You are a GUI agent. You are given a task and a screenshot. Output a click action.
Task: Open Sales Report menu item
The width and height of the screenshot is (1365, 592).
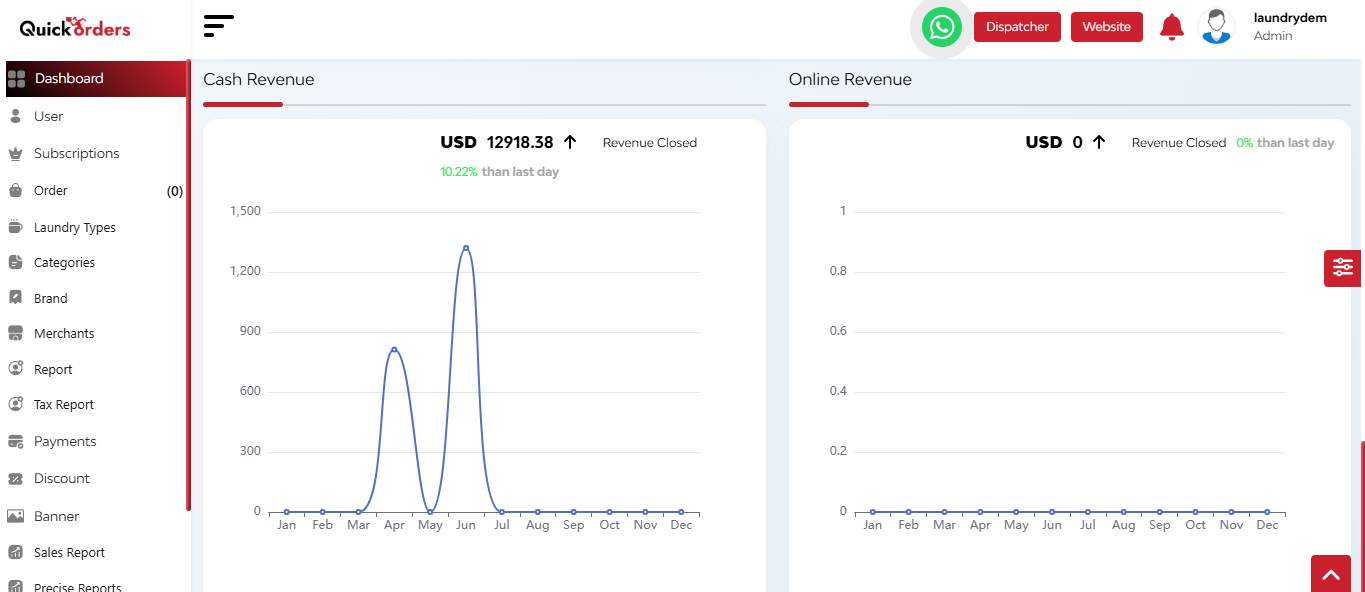pos(69,552)
